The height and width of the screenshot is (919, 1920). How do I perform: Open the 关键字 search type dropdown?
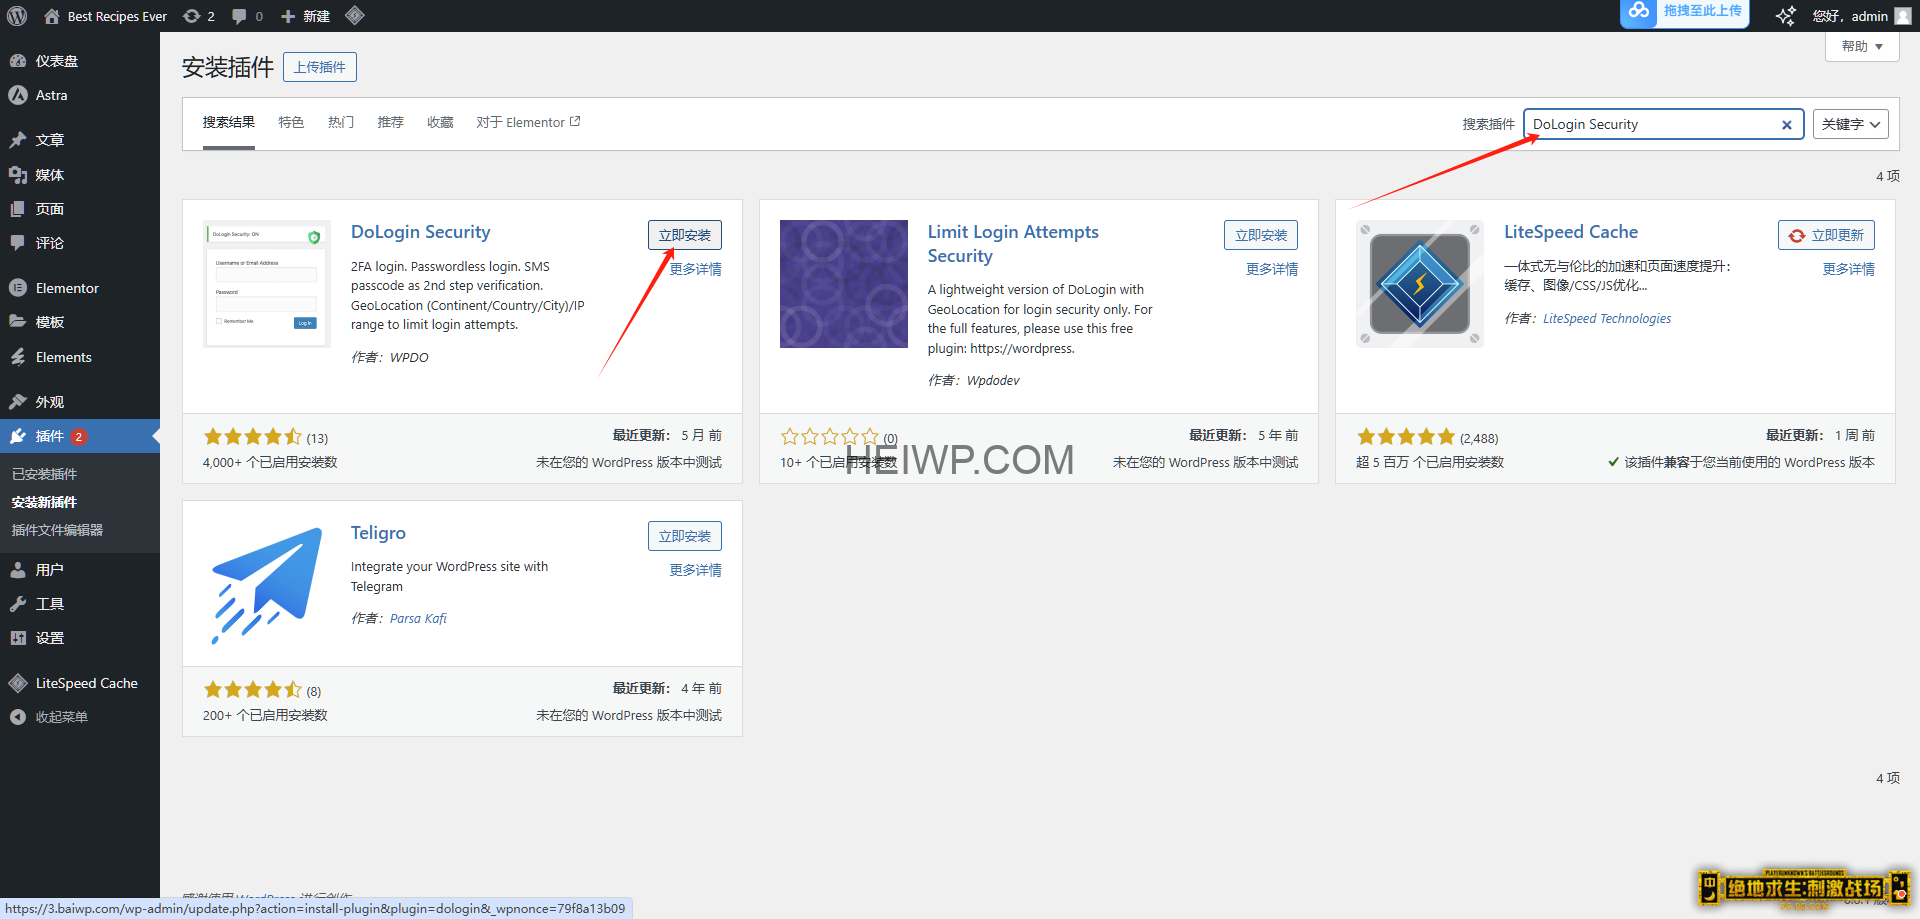pos(1851,124)
